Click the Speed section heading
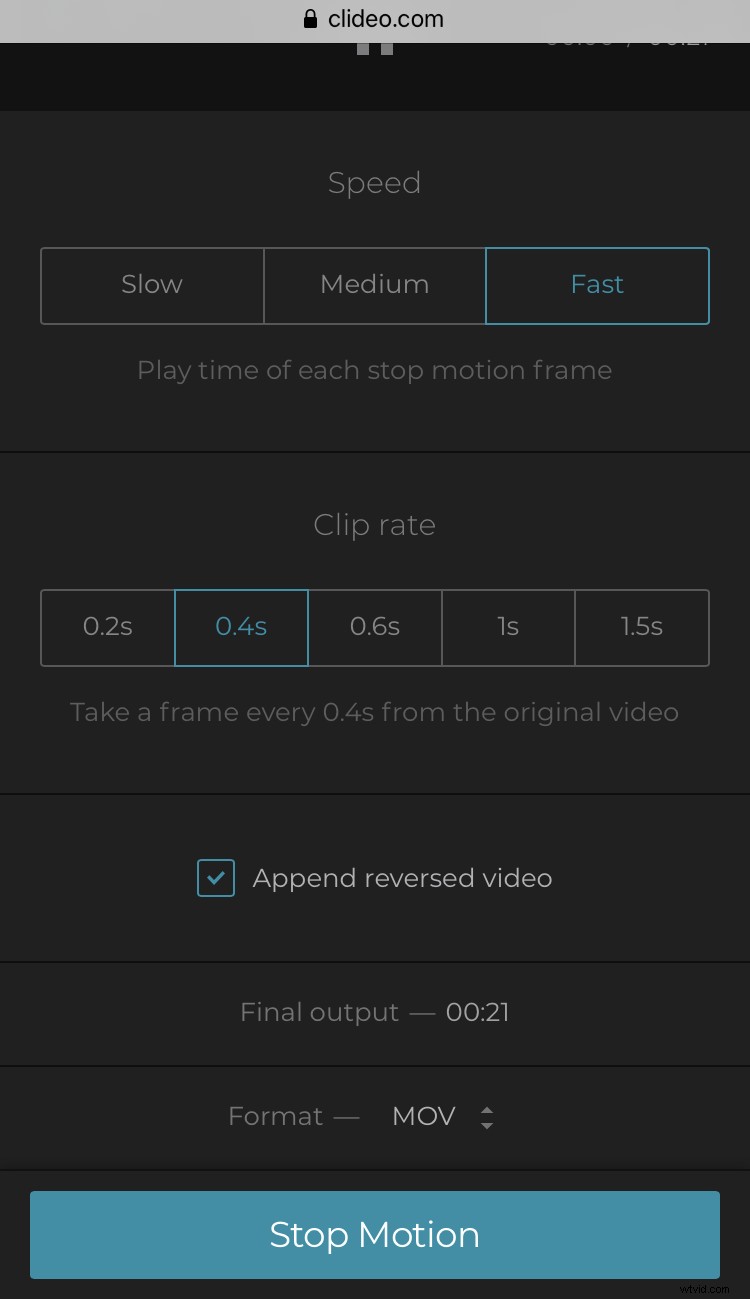 point(374,183)
